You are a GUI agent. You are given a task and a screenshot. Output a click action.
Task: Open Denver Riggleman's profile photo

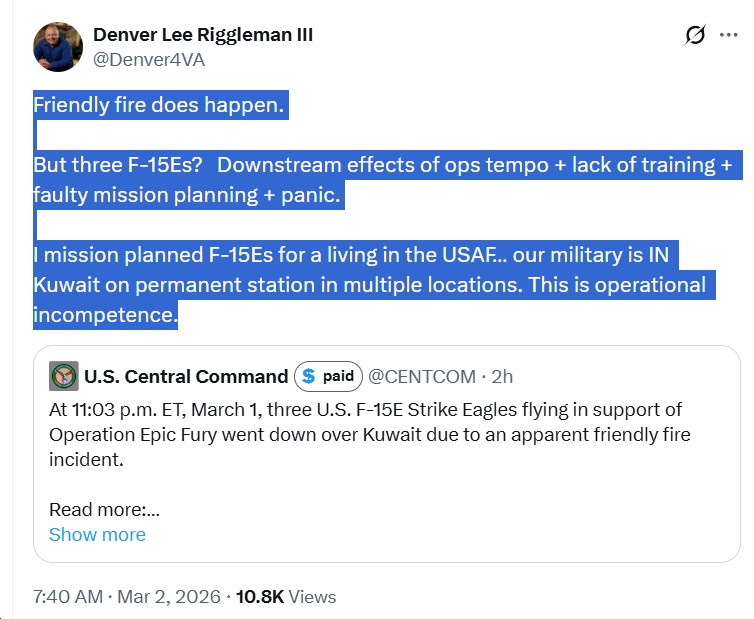[x=58, y=46]
